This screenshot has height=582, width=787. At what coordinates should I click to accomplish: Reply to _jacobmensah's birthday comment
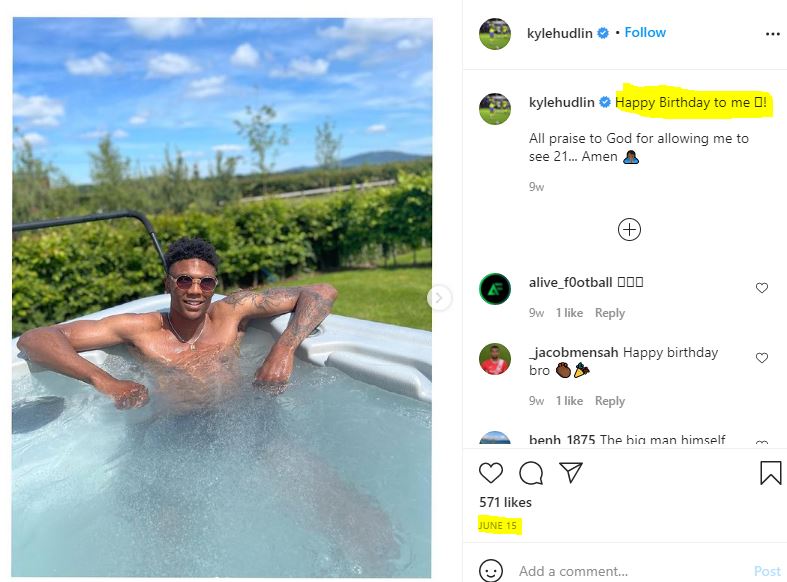[x=610, y=400]
